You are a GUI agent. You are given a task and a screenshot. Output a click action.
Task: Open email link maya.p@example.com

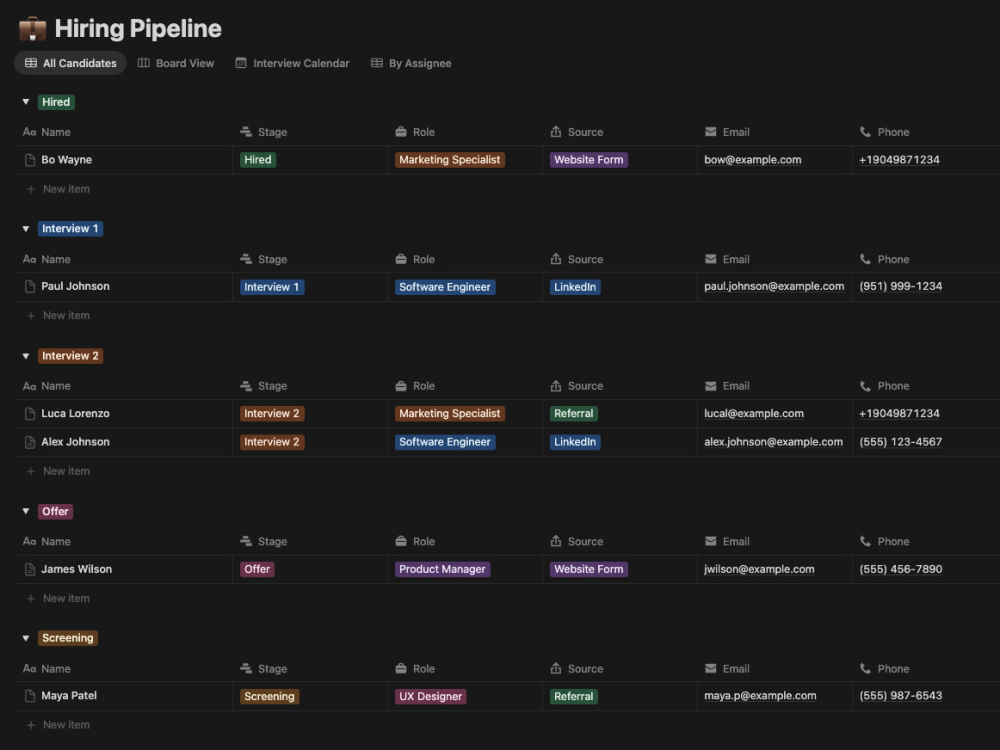point(760,696)
